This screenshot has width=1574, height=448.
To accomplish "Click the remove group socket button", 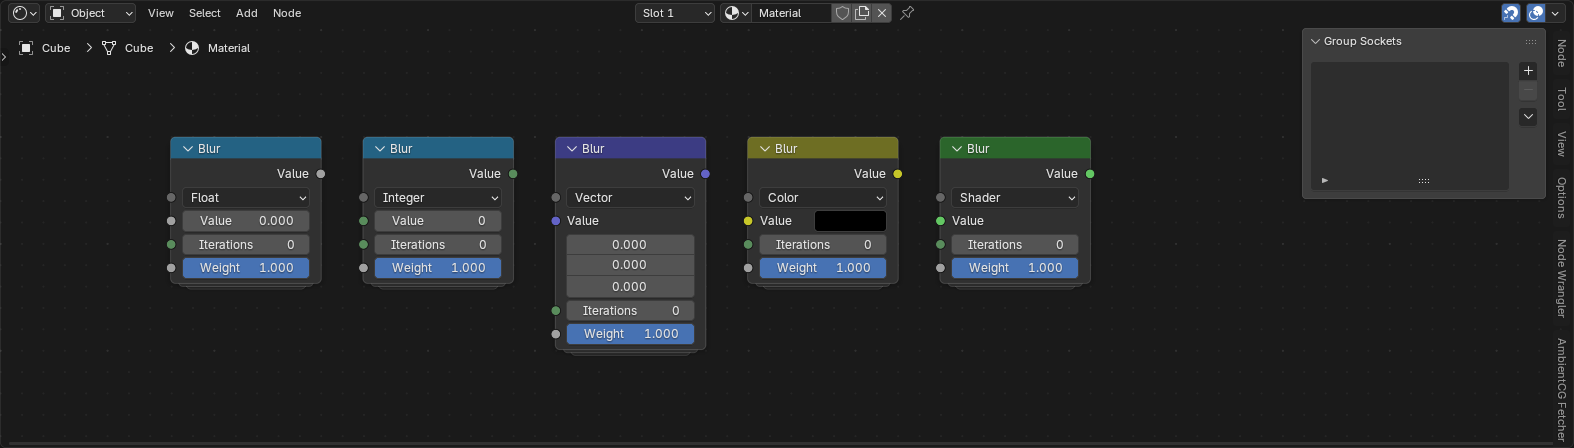I will pos(1528,91).
